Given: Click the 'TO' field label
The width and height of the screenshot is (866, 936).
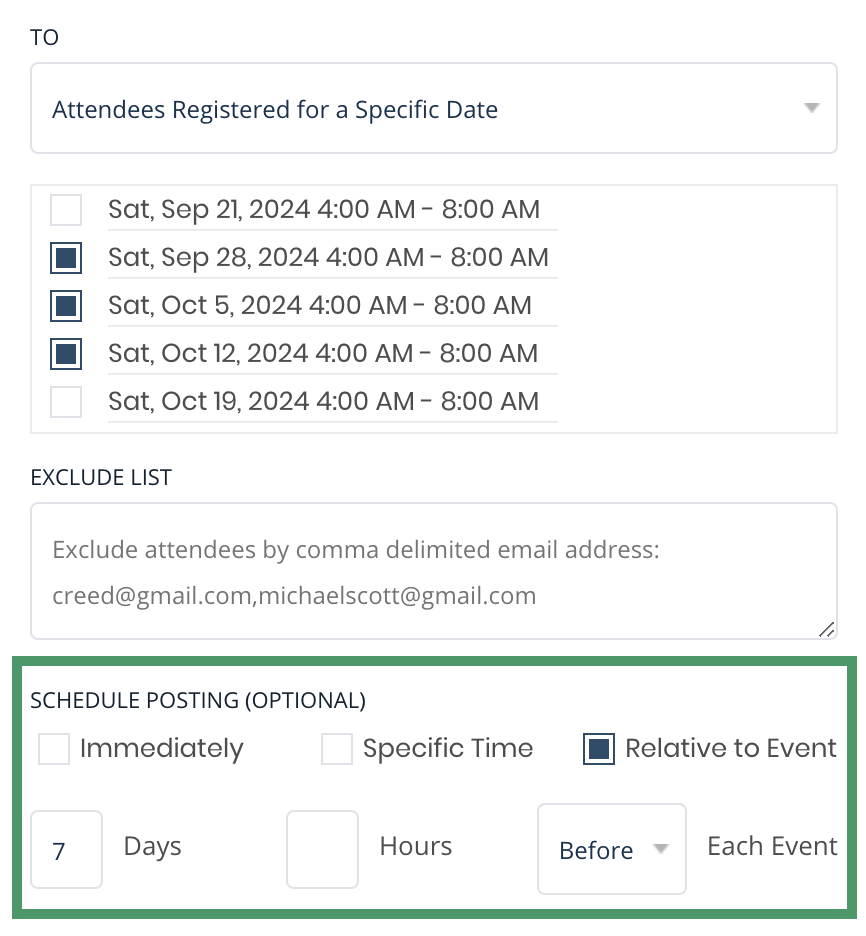Looking at the screenshot, I should point(44,38).
